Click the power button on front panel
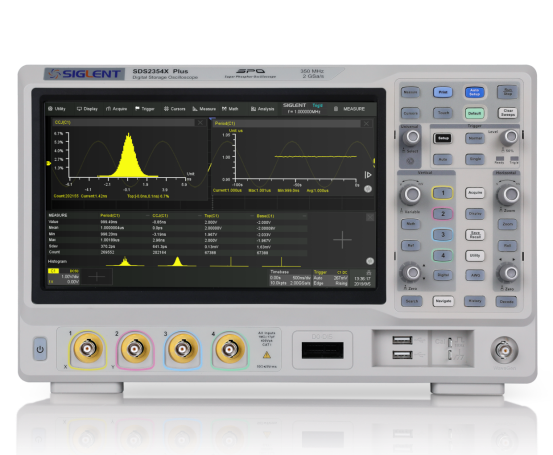553x455 pixels. [40, 349]
